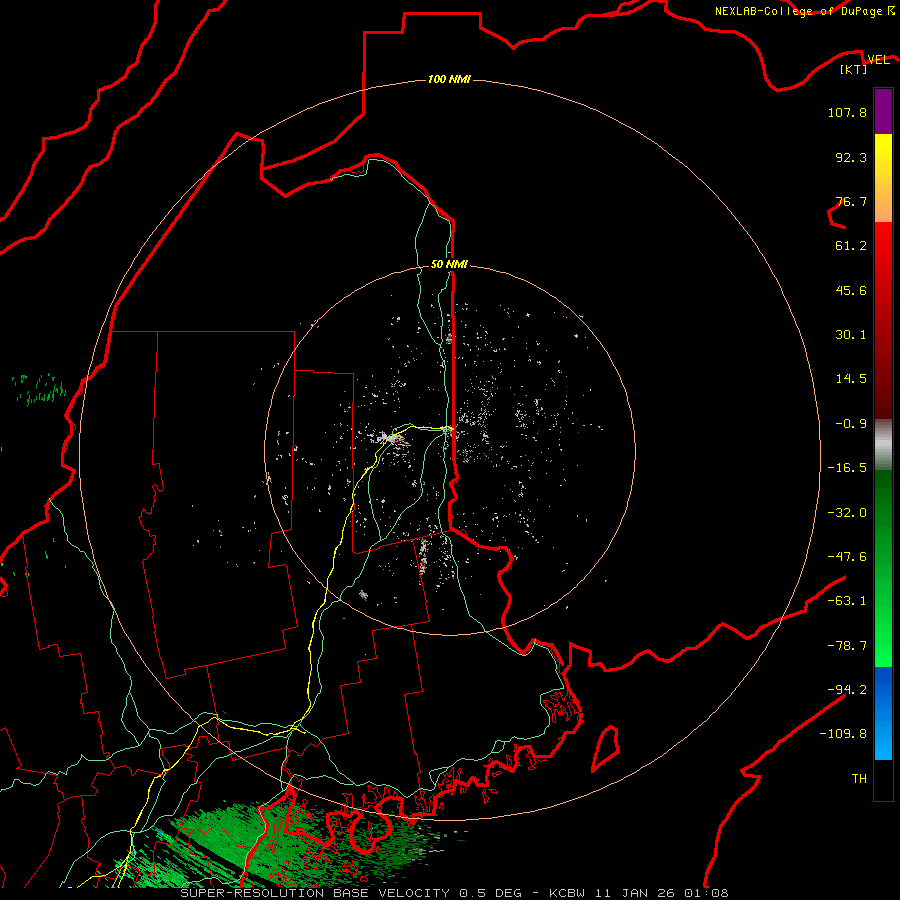Click the 92.3 value on velocity scale
Viewport: 900px width, 900px height.
tap(851, 157)
